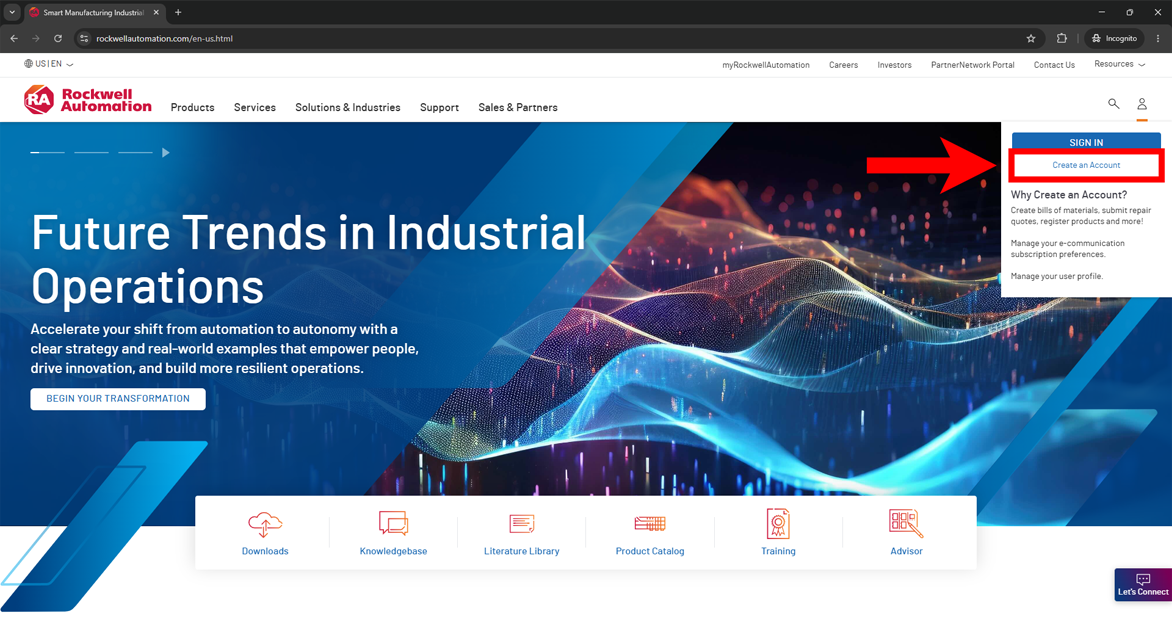Open the Solutions & Industries menu
Image resolution: width=1172 pixels, height=630 pixels.
[348, 108]
